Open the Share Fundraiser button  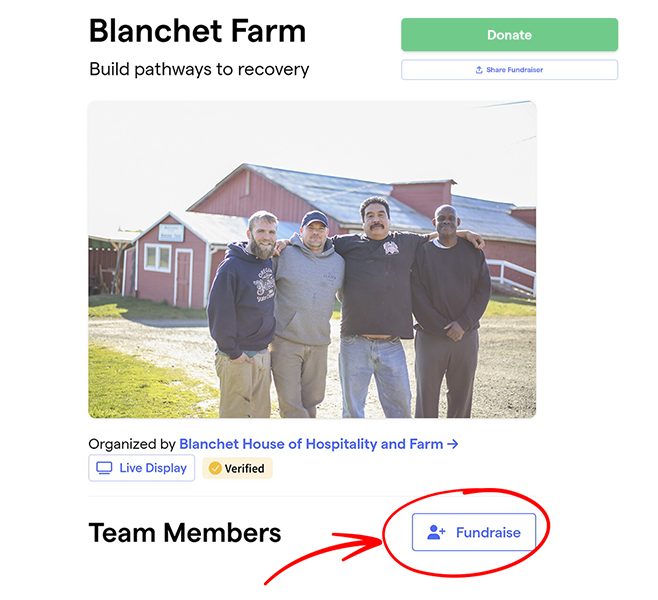pos(509,70)
